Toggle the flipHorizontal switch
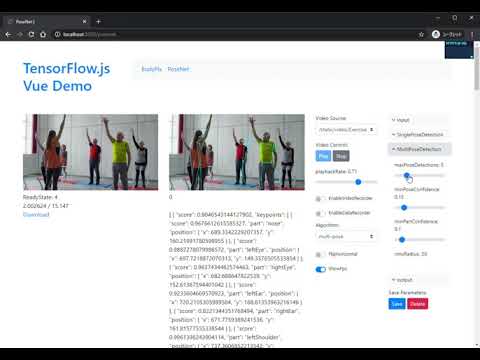The height and width of the screenshot is (360, 480). point(320,254)
